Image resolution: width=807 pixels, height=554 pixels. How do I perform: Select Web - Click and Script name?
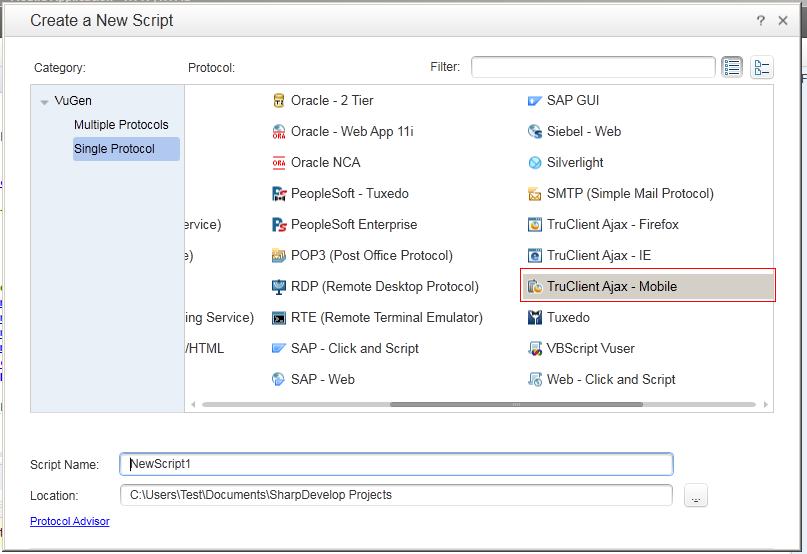point(611,379)
